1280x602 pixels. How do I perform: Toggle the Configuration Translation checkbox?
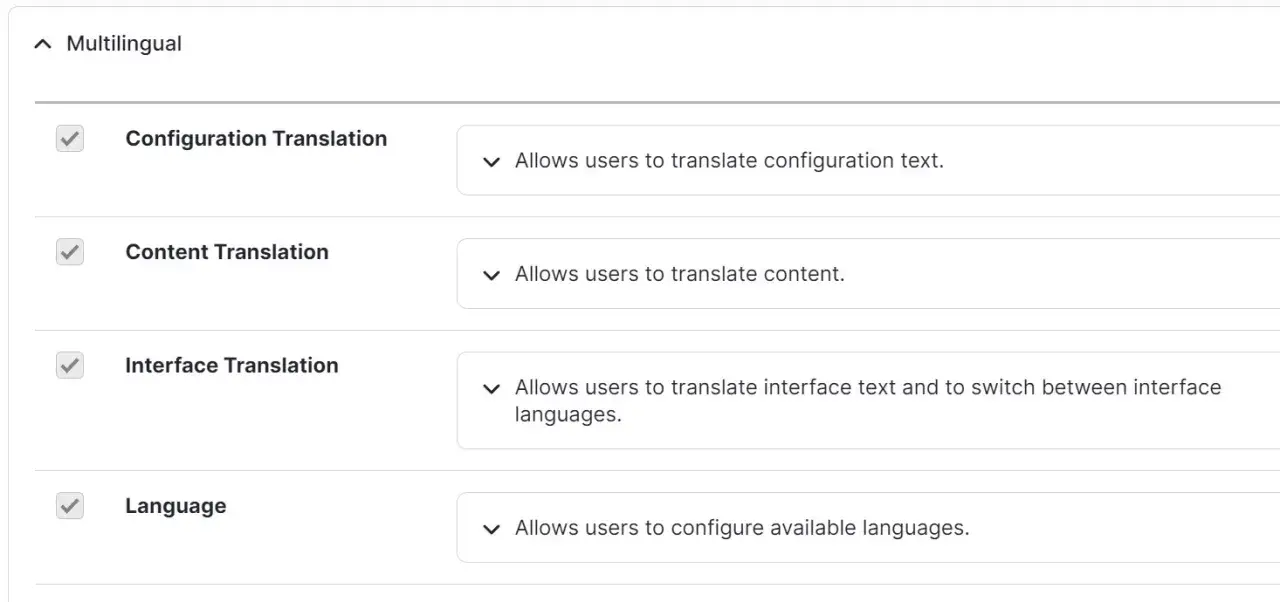pyautogui.click(x=70, y=138)
